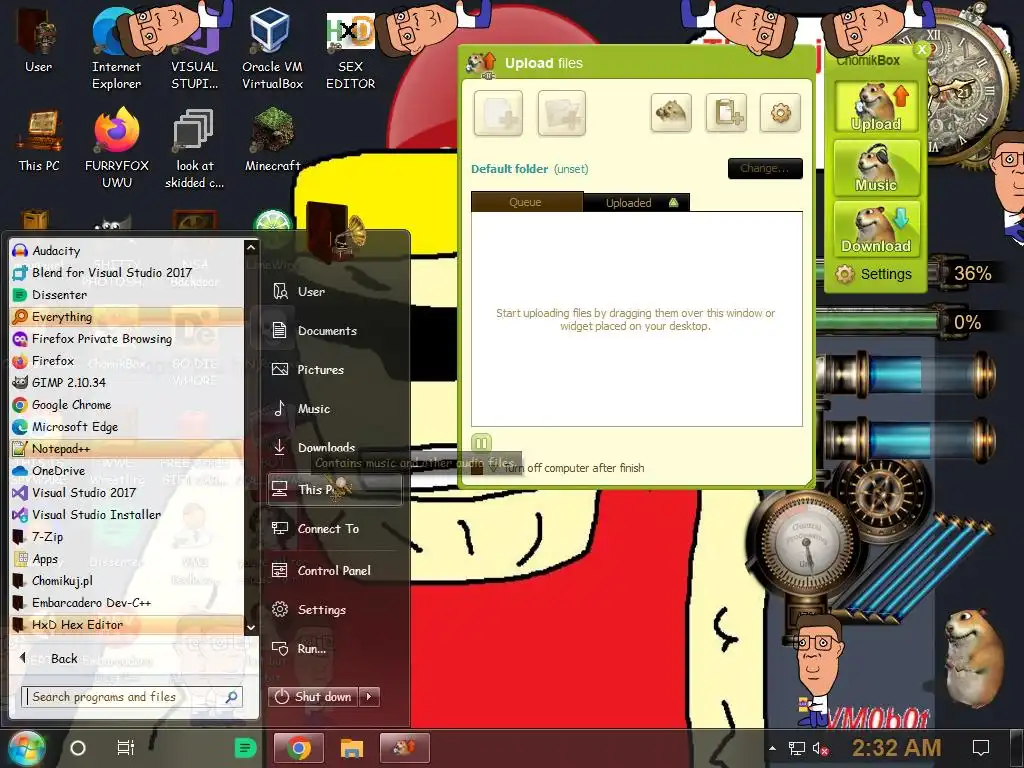Open the Internet Explorer desktop icon
The image size is (1024, 768).
pos(116,48)
